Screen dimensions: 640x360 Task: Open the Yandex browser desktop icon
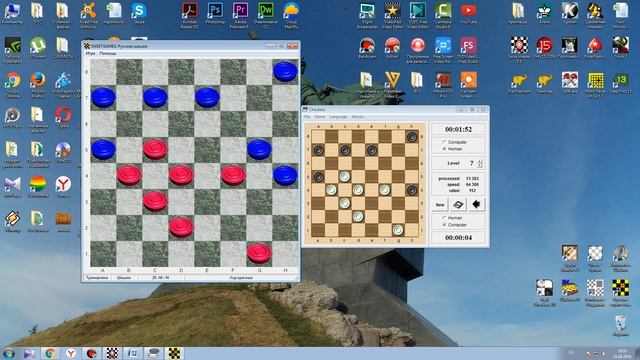63,186
